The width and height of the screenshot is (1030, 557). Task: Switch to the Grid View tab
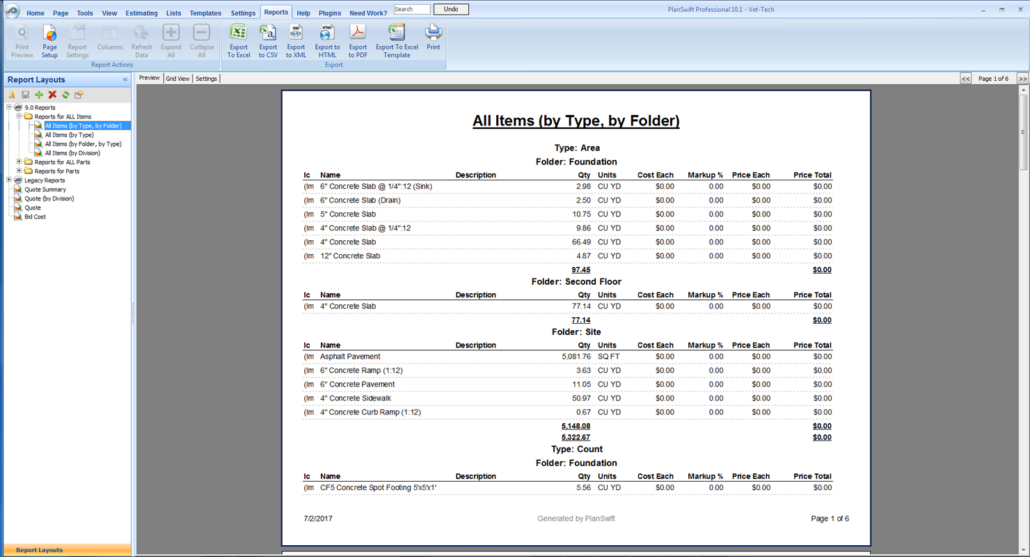(178, 78)
